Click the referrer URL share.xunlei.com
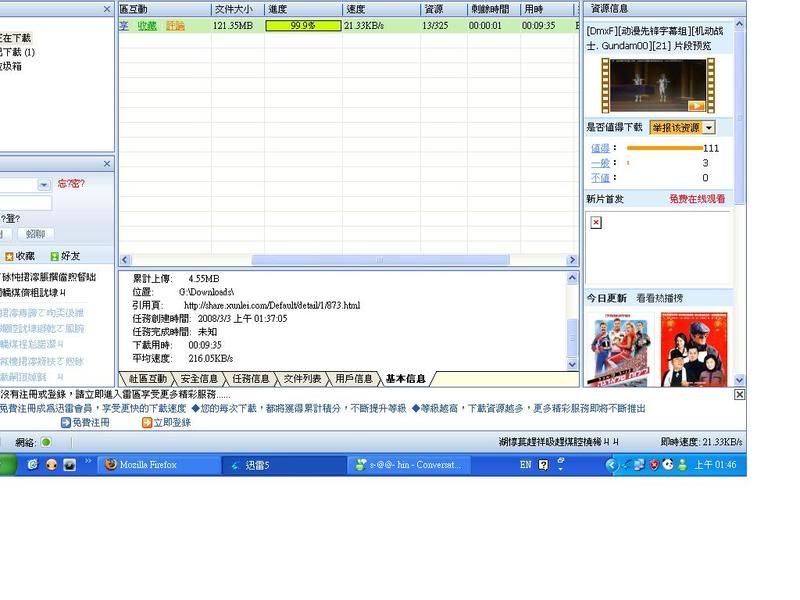 272,305
